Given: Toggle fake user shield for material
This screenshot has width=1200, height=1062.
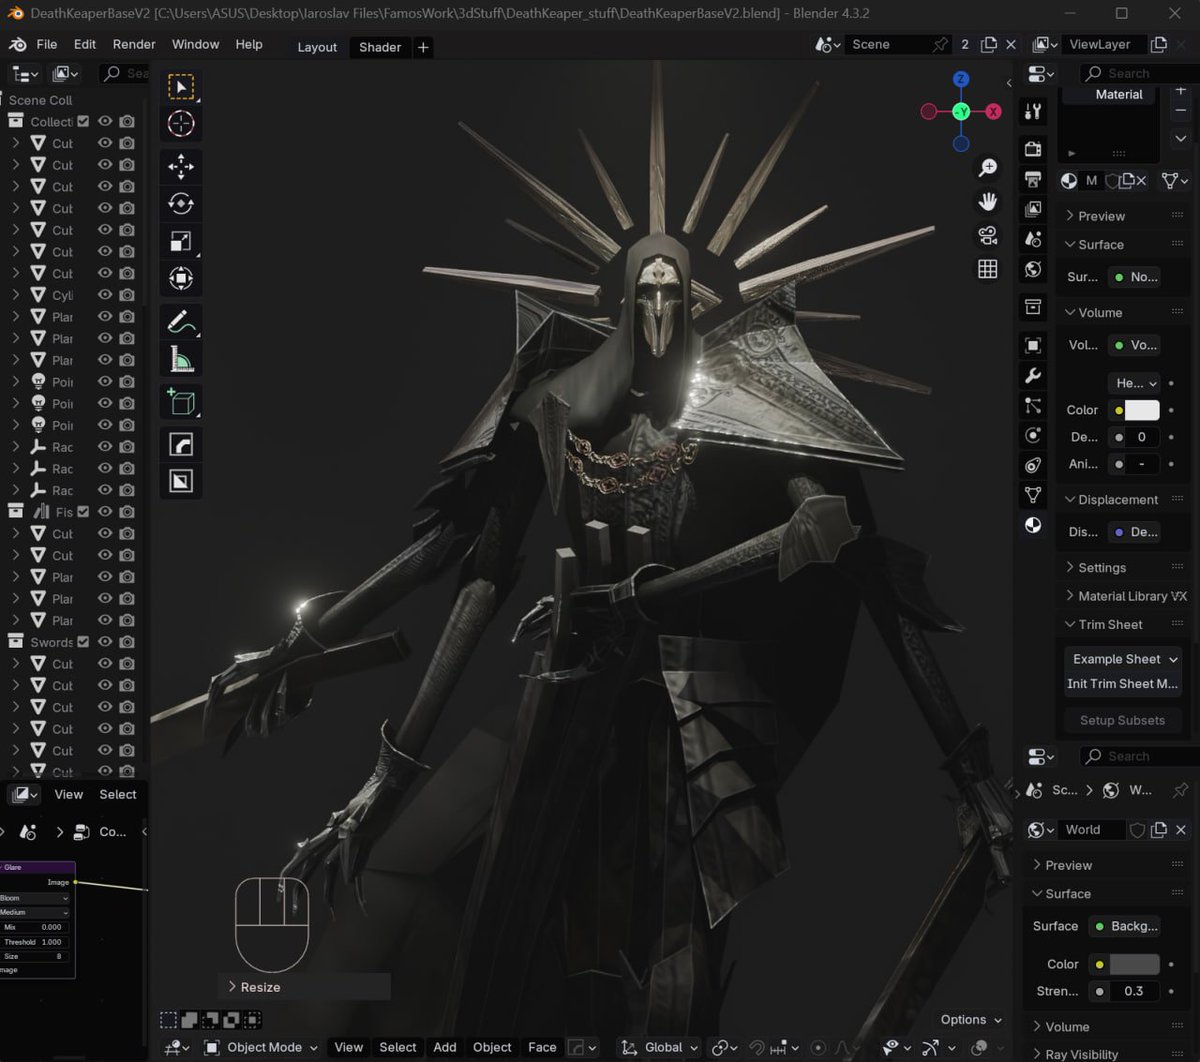Looking at the screenshot, I should click(1112, 181).
